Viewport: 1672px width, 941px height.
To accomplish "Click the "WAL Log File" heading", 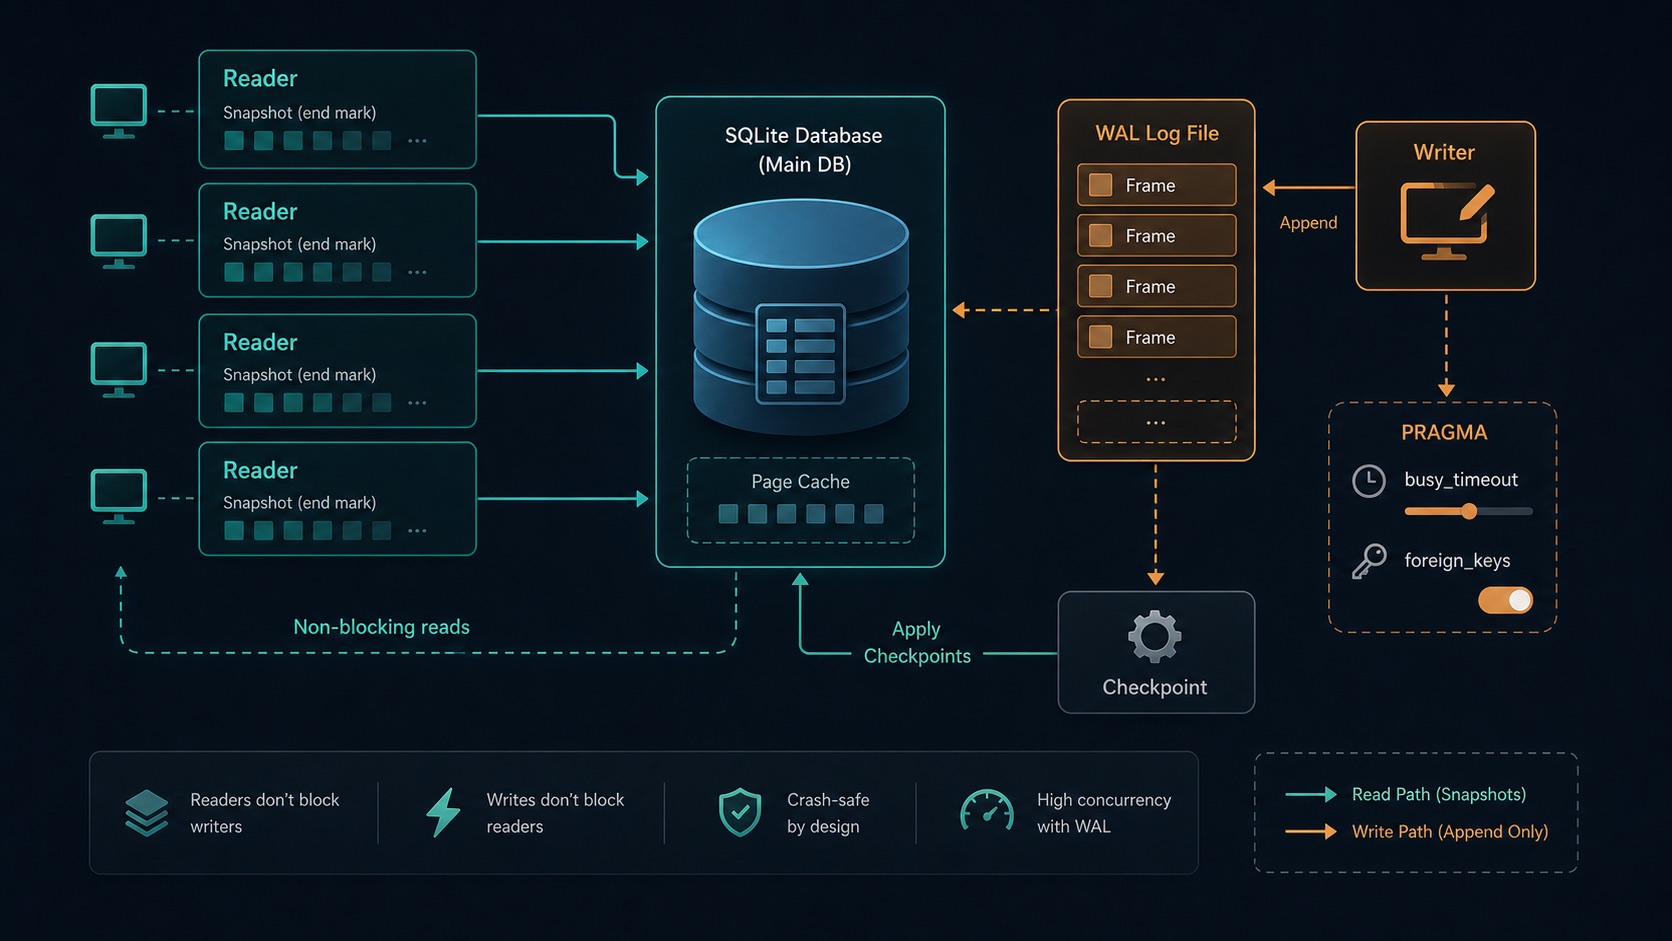I will pos(1157,134).
